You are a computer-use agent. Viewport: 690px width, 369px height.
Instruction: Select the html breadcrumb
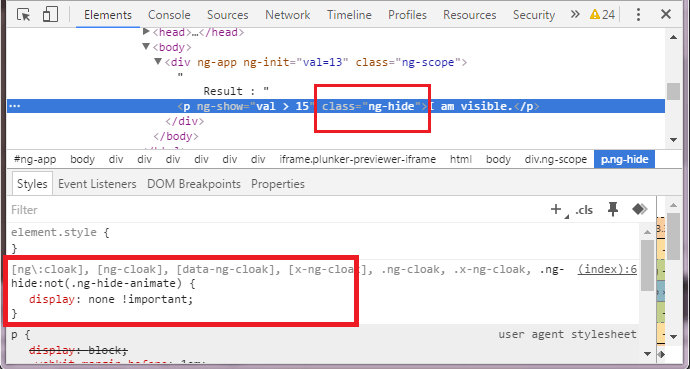pos(461,159)
